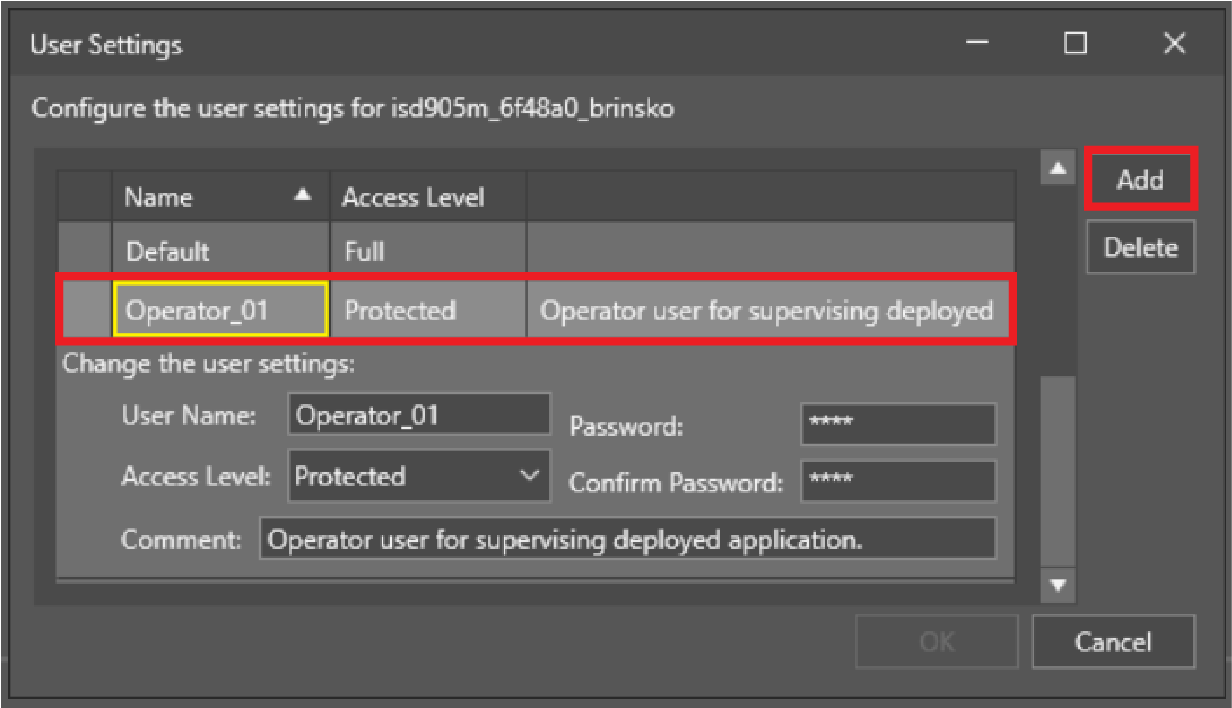Click the User Name text field
Viewport: 1232px width, 708px height.
(x=419, y=415)
